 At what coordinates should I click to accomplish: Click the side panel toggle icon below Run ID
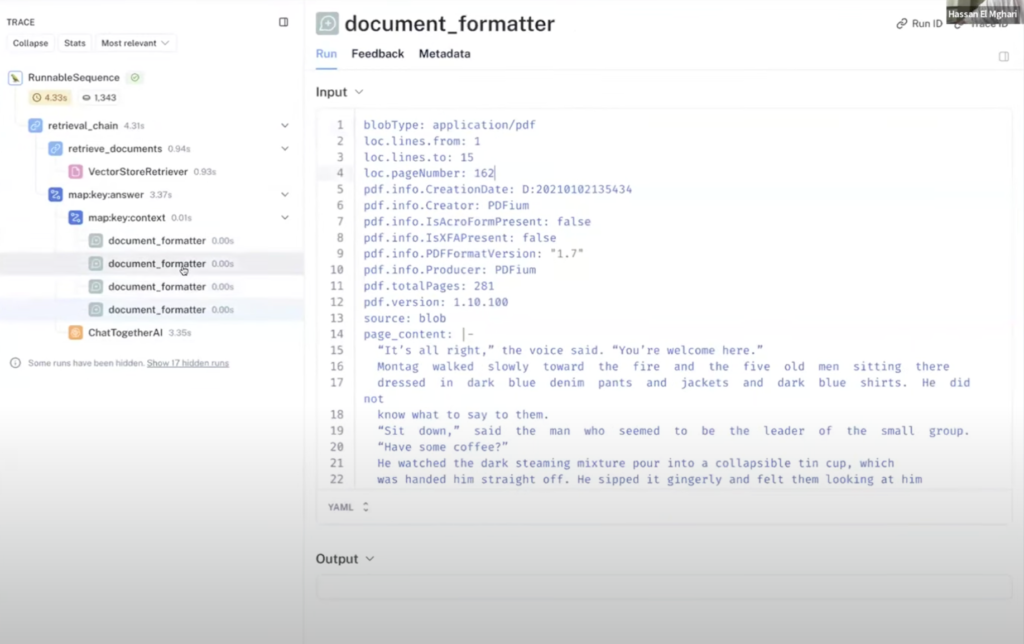(1004, 57)
